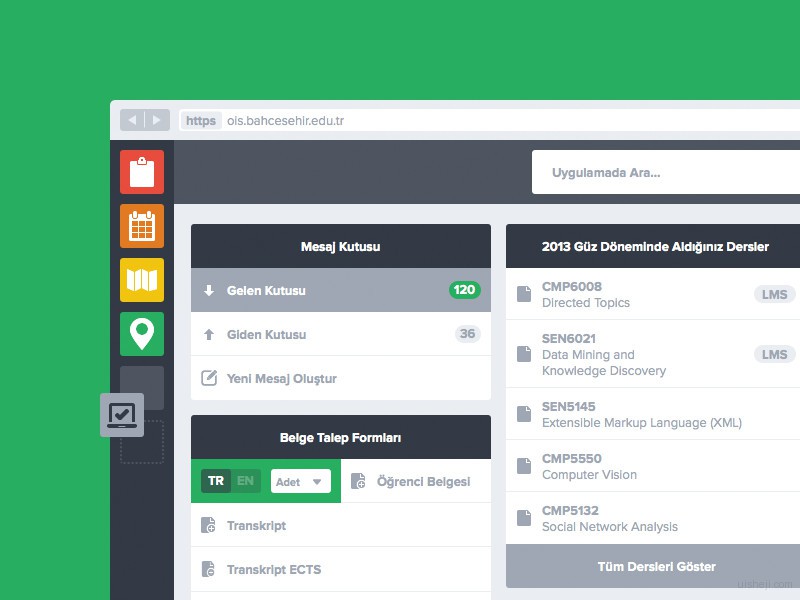800x600 pixels.
Task: Click the laptop checkmark icon being dragged
Action: (x=122, y=414)
